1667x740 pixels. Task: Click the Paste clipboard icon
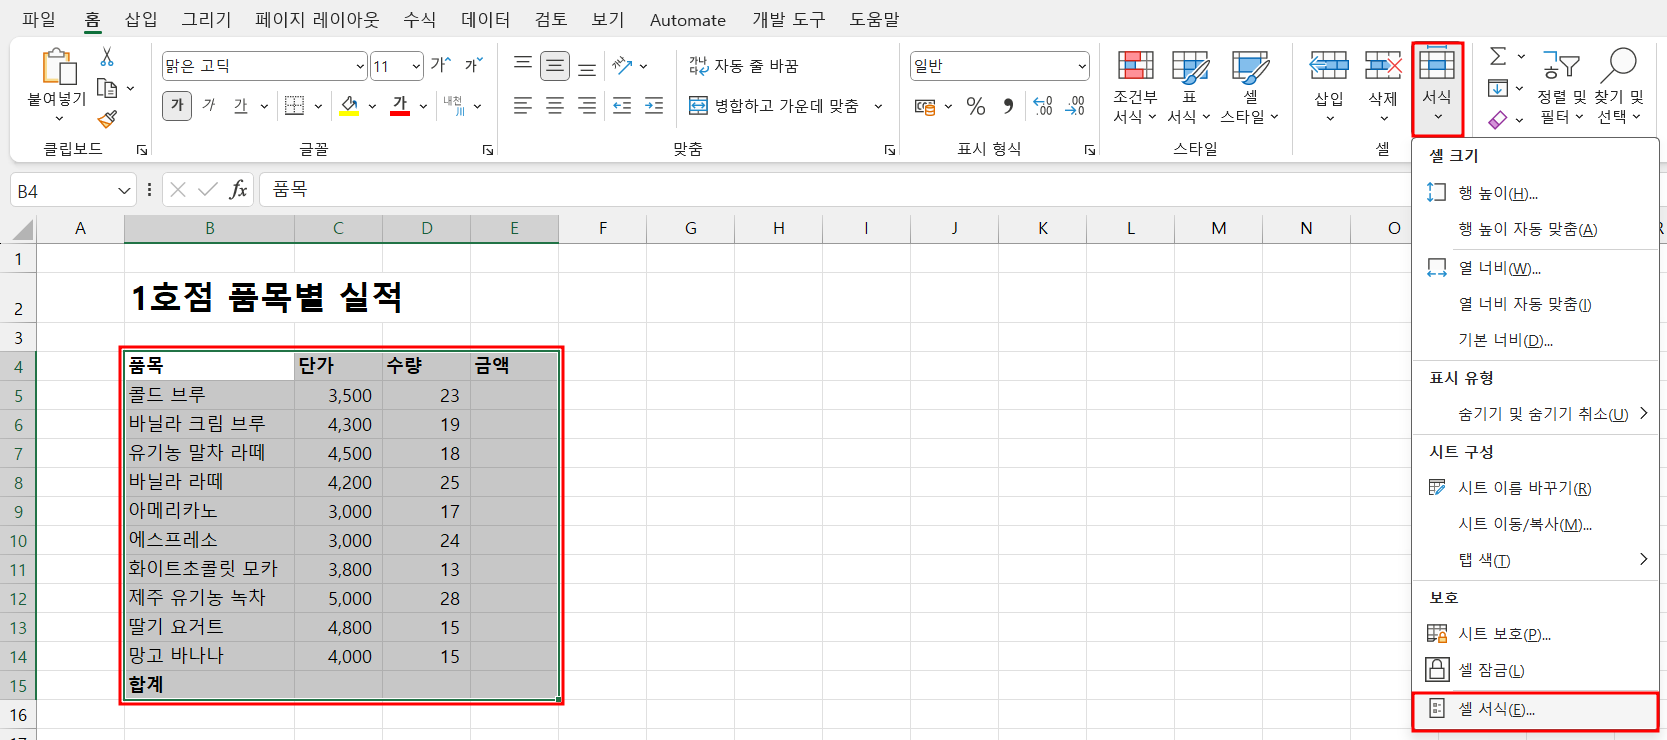point(58,67)
